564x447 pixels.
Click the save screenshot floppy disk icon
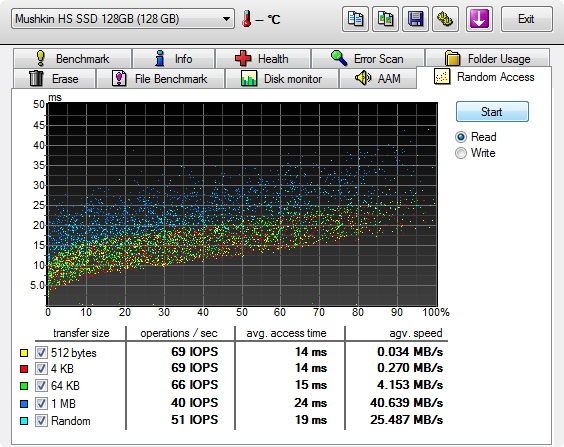point(415,19)
